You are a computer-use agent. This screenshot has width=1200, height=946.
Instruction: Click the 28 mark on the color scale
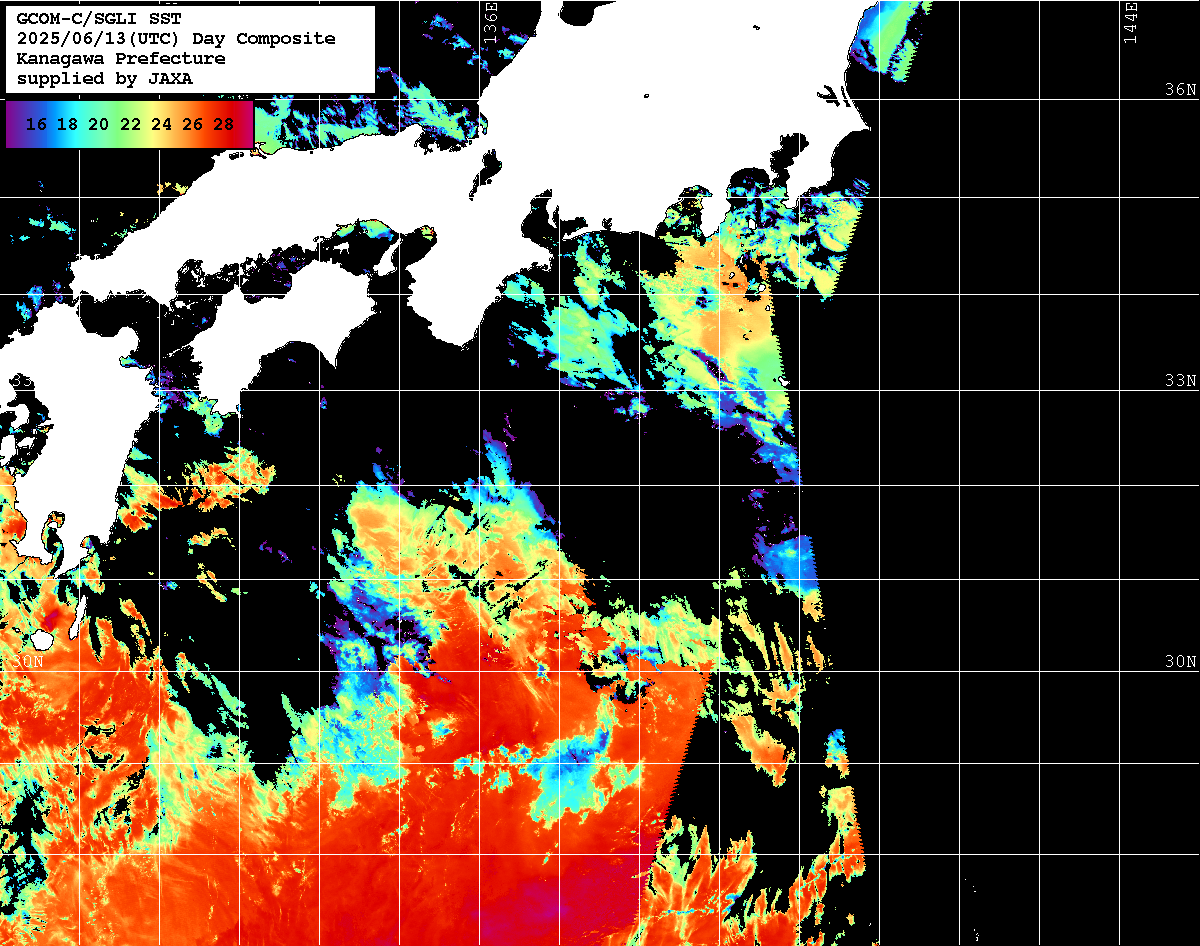point(224,125)
